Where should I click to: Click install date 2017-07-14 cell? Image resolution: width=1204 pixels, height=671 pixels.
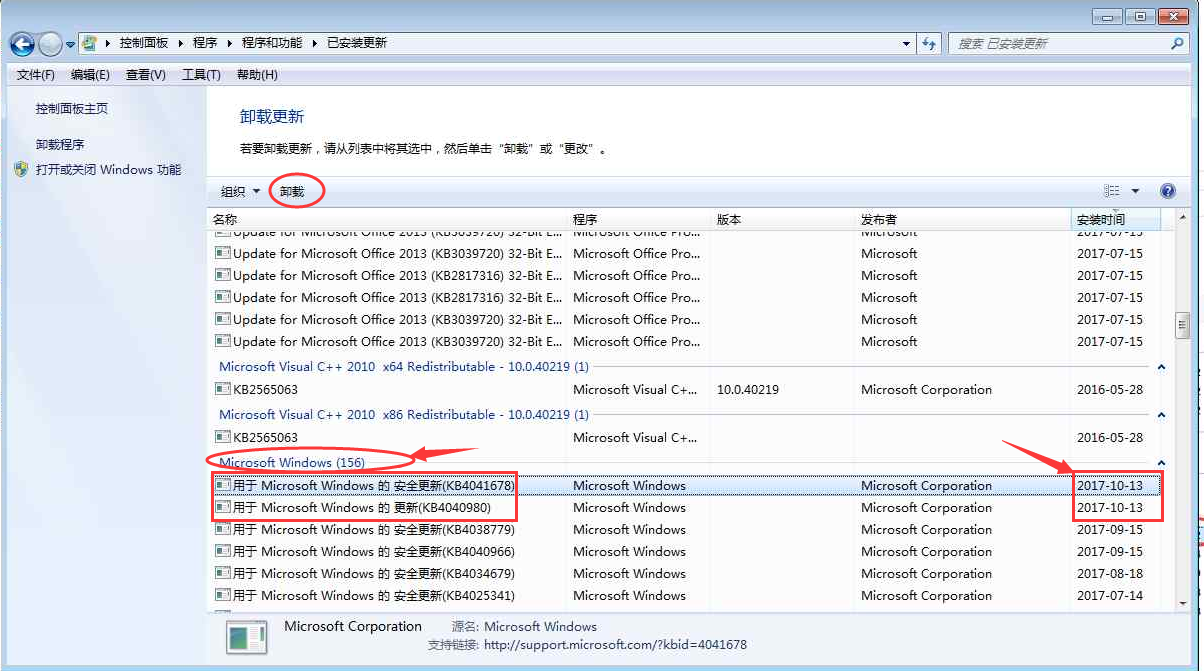(1110, 595)
